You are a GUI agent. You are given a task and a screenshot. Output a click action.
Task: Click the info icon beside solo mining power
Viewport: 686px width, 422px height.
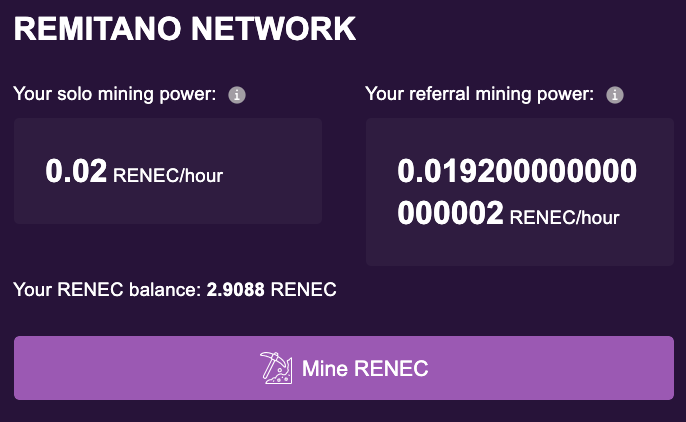[237, 94]
